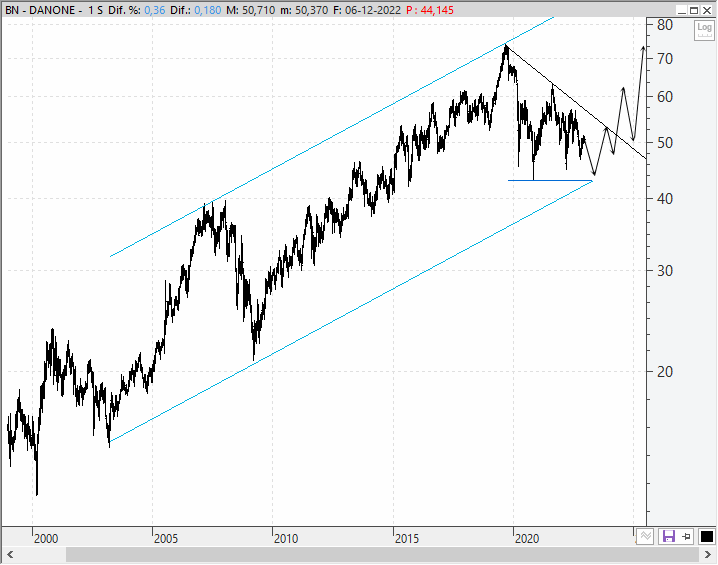Image resolution: width=718 pixels, height=565 pixels.
Task: Click the 30 price axis label
Action: (664, 271)
